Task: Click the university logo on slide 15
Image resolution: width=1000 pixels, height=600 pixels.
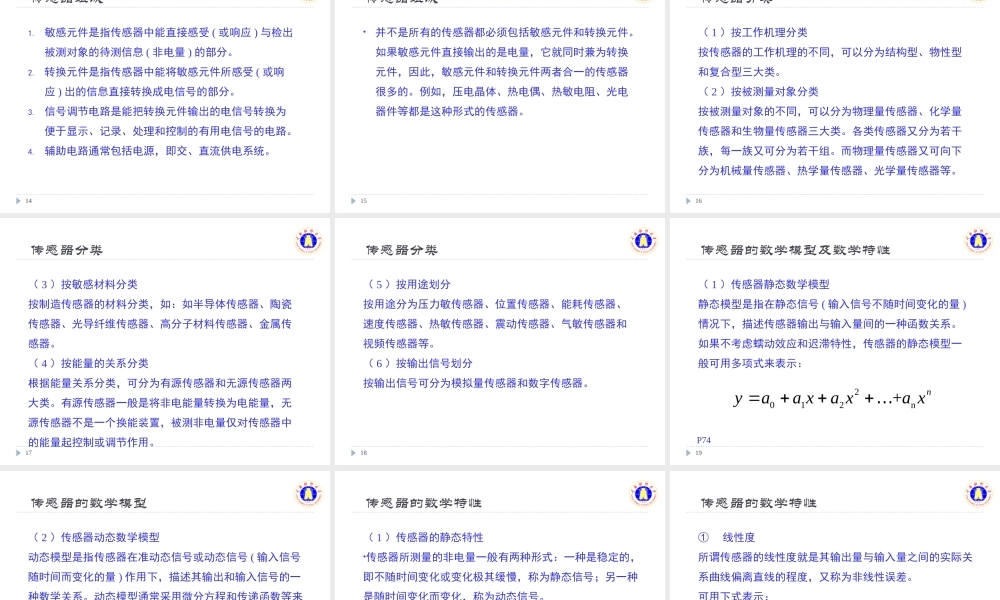Action: (643, 2)
